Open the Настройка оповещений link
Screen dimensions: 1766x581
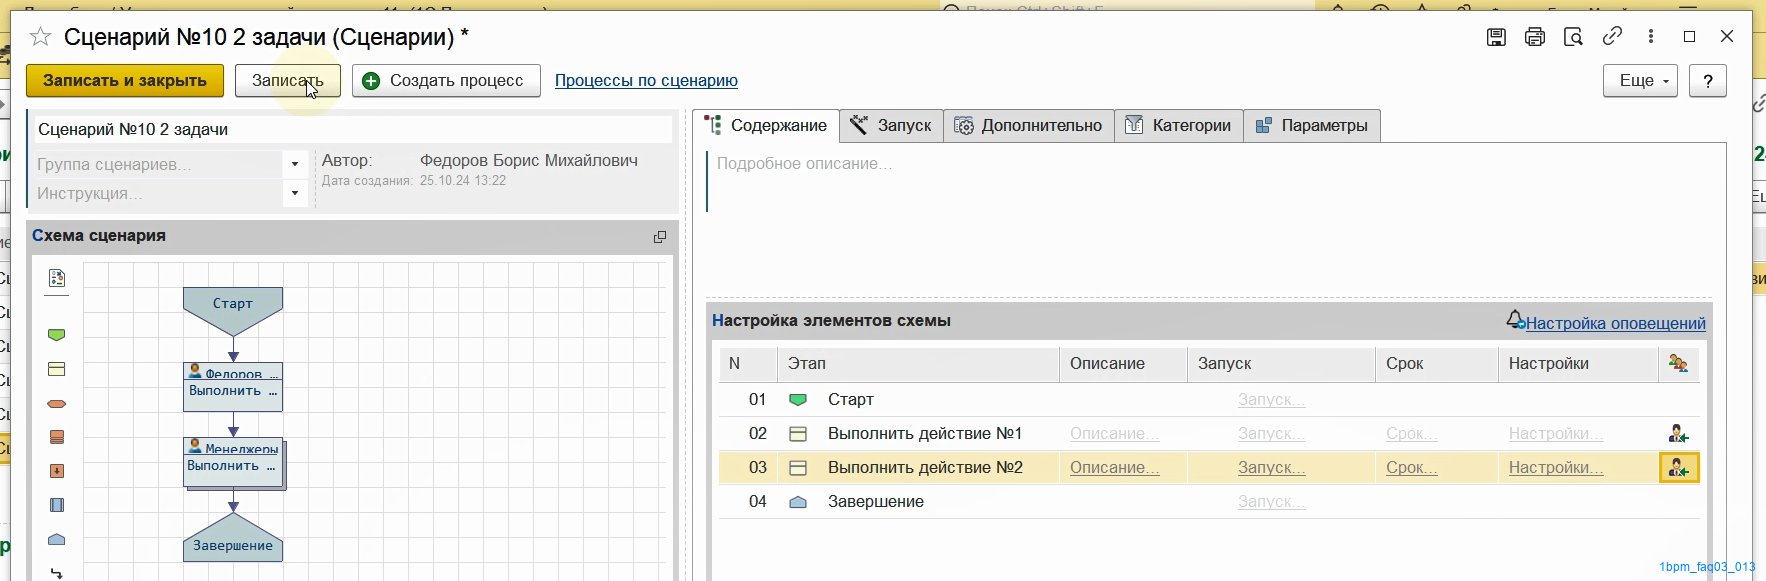click(1615, 323)
